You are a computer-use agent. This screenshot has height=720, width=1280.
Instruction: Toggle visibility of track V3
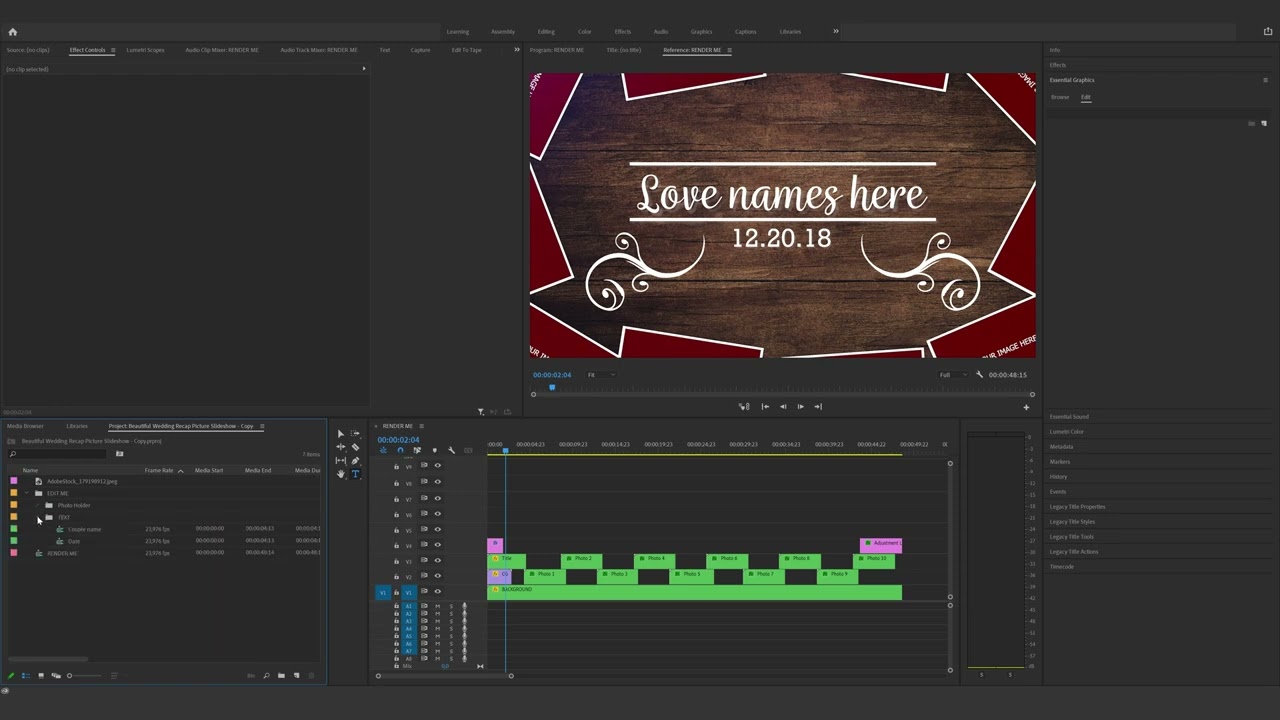437,561
